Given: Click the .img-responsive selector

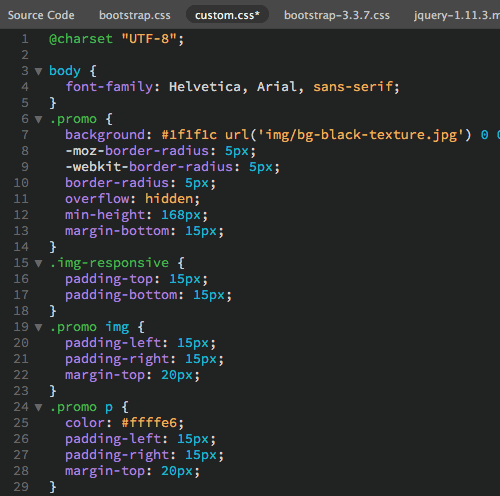Looking at the screenshot, I should point(109,263).
